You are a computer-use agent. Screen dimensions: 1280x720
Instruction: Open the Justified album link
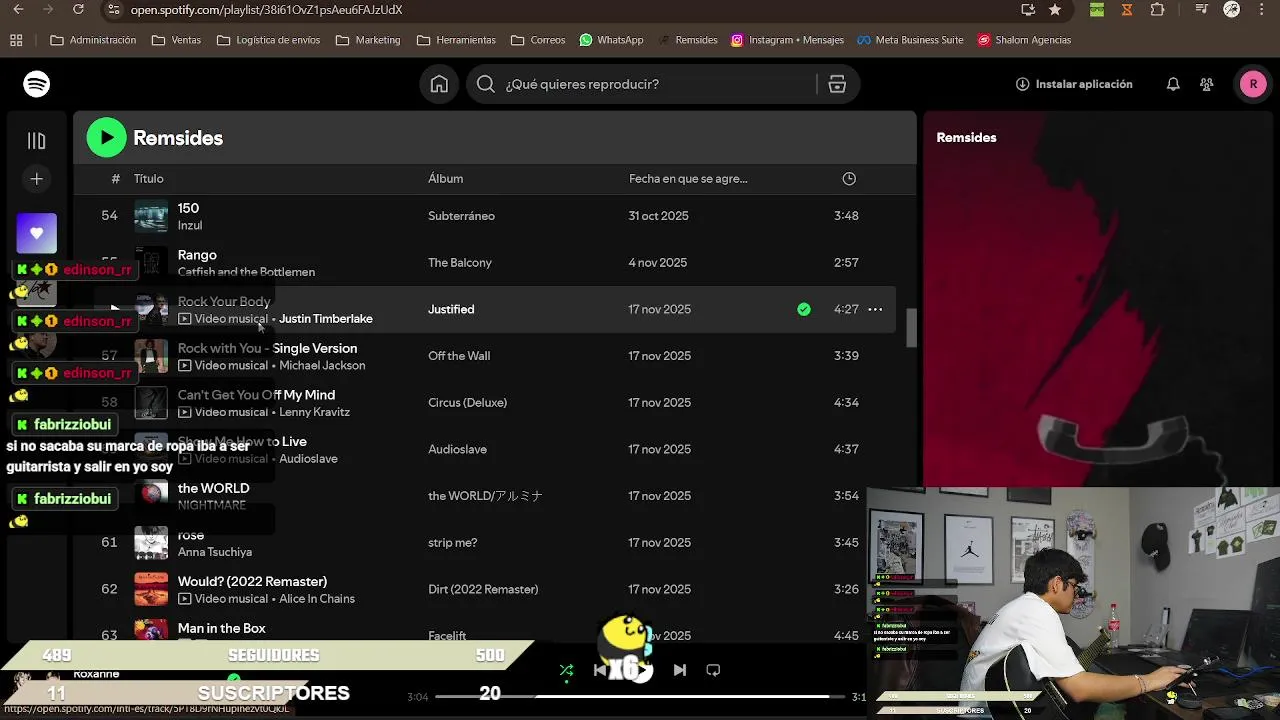coord(451,309)
